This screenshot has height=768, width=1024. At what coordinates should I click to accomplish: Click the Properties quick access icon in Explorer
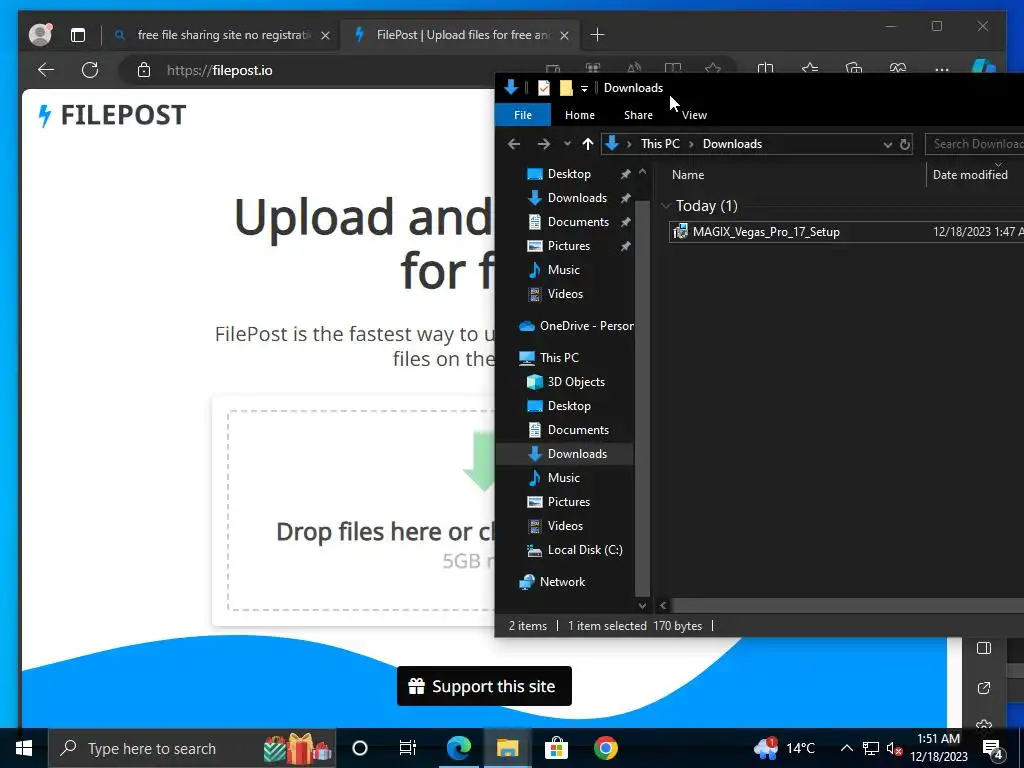[x=543, y=88]
